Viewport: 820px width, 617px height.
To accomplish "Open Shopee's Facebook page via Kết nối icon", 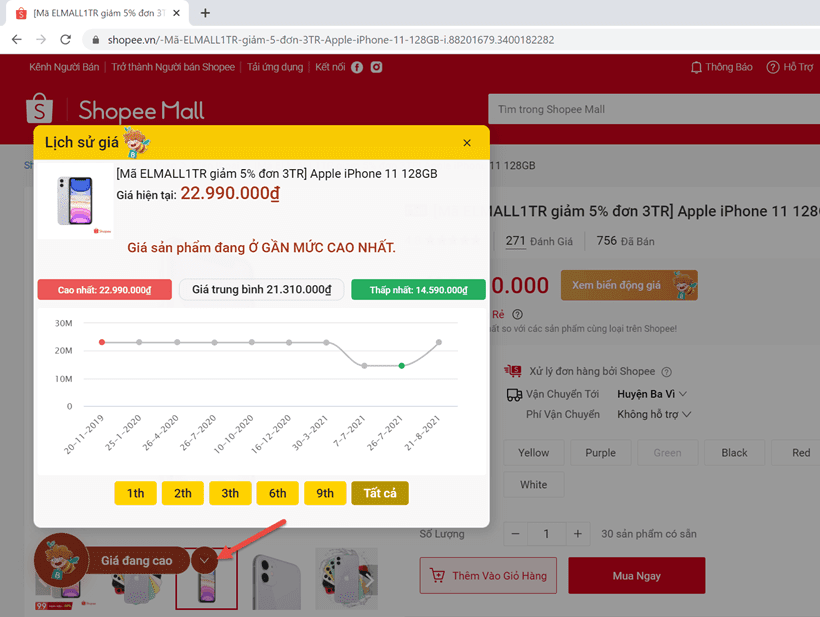I will [x=357, y=67].
